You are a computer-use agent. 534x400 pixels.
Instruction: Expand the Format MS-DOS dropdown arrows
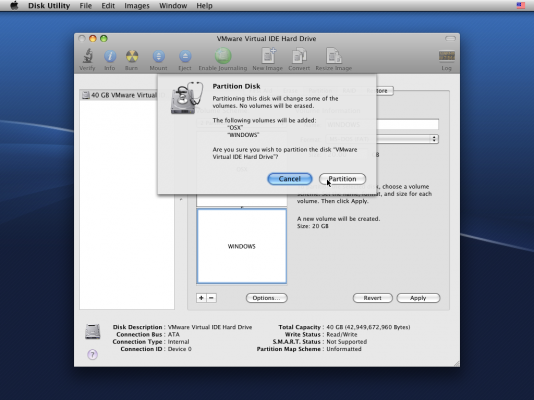434,139
